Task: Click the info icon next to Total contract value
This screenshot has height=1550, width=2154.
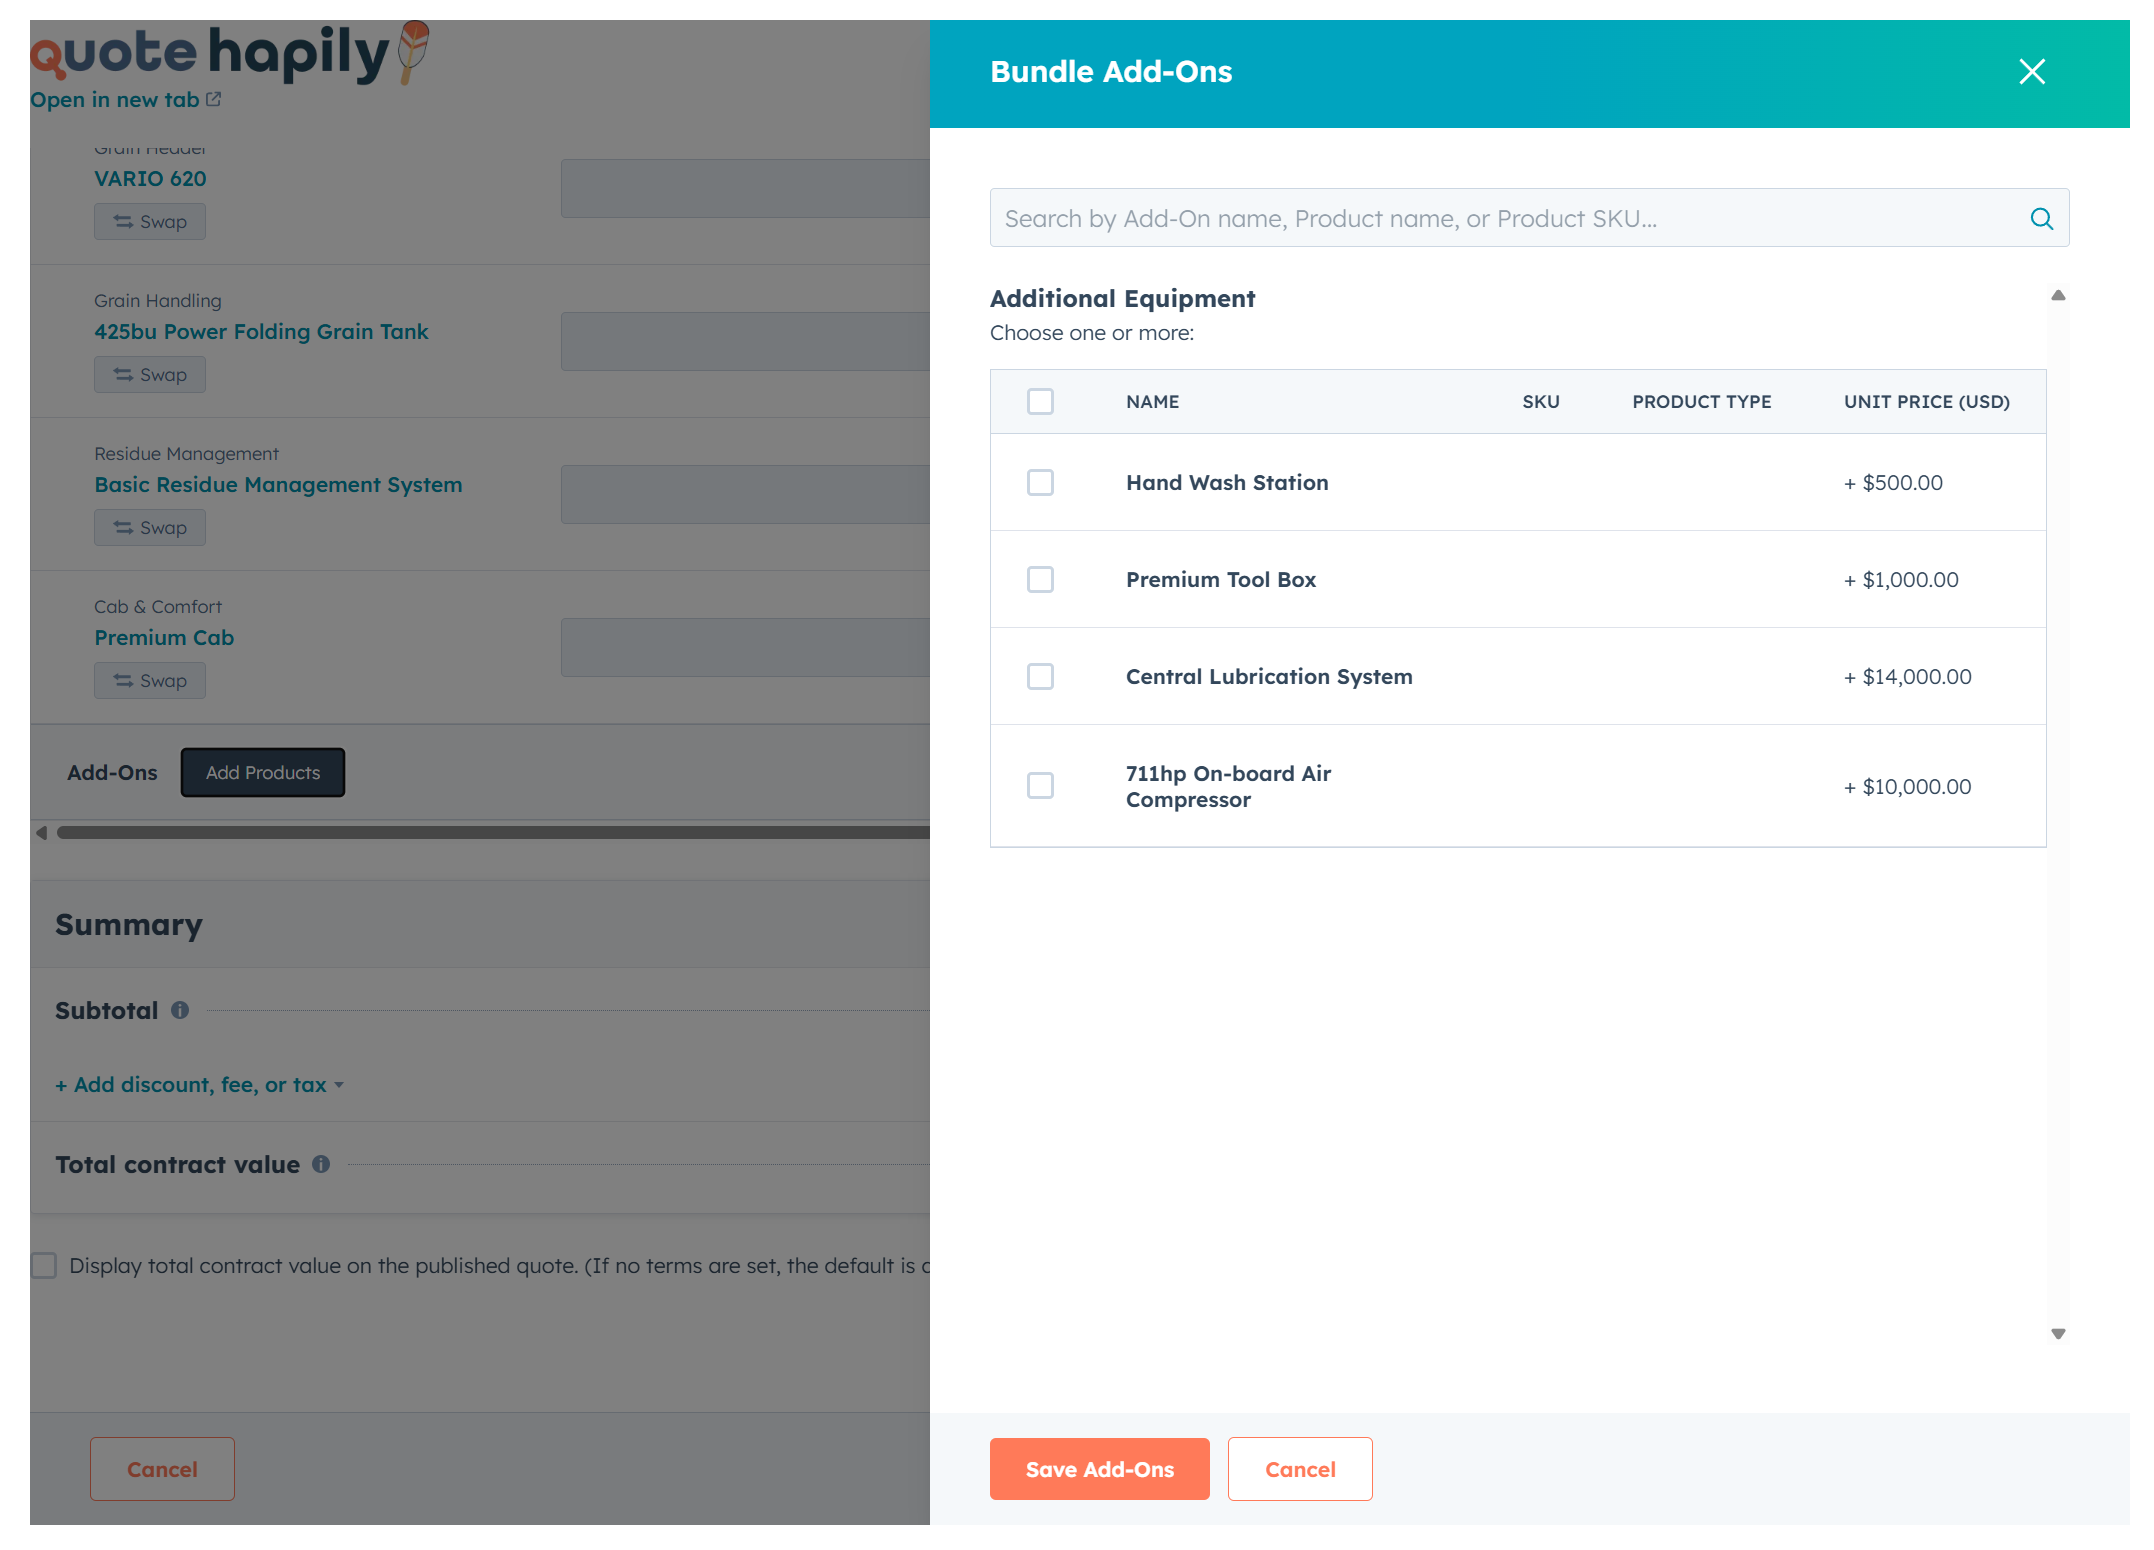Action: pos(321,1164)
